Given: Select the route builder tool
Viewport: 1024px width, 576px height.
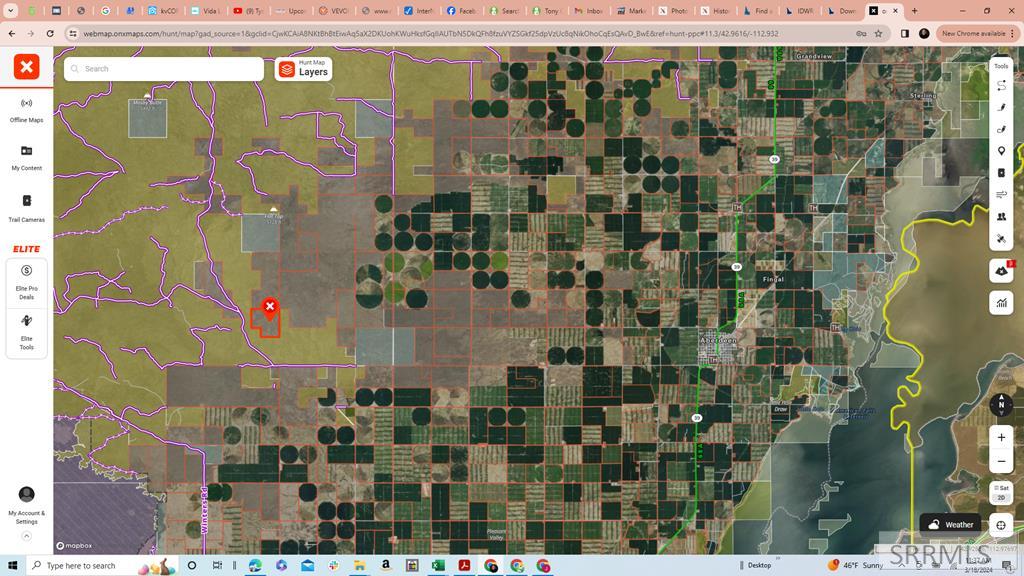Looking at the screenshot, I should pyautogui.click(x=1001, y=86).
